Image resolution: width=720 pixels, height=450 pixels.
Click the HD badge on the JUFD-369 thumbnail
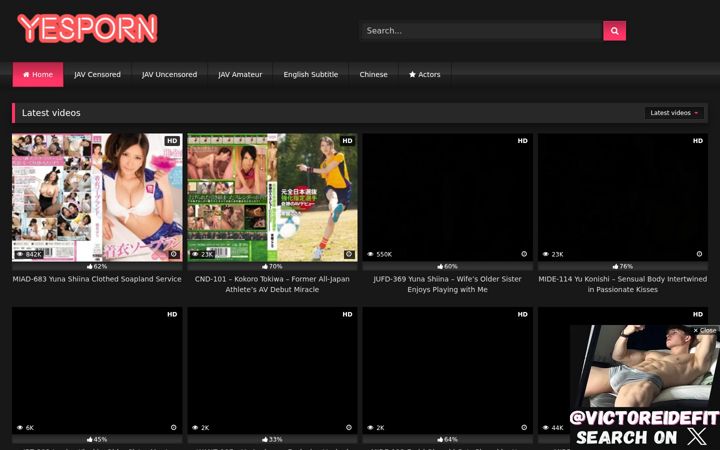point(523,141)
